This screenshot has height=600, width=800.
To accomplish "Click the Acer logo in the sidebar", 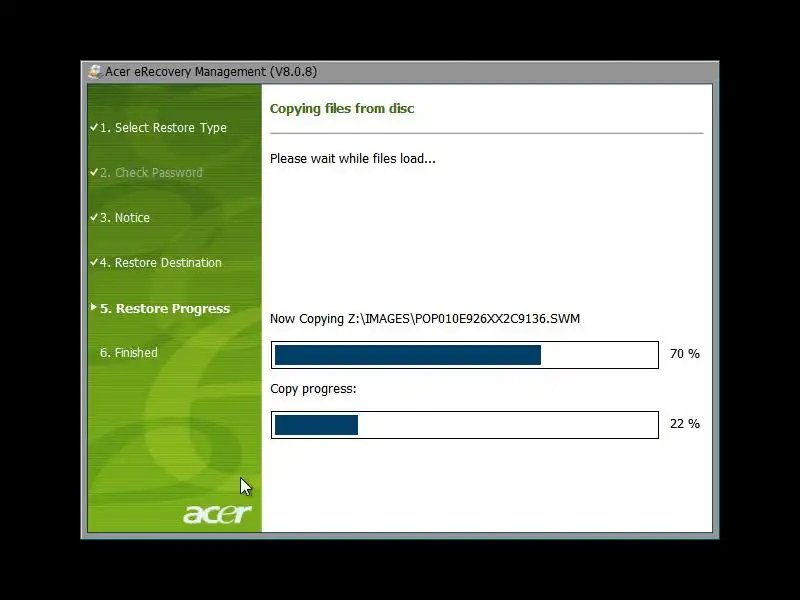I will pyautogui.click(x=217, y=514).
